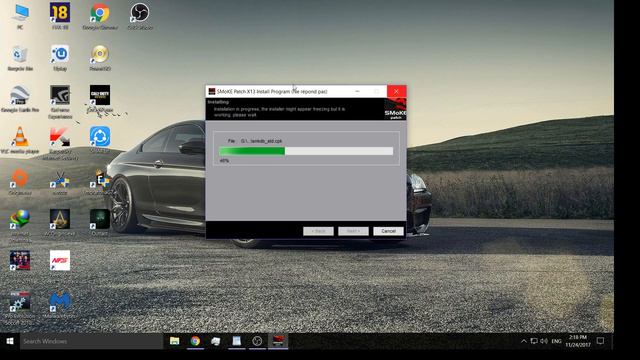
Task: Launch the Google Earth Pro shortcut
Action: pyautogui.click(x=20, y=99)
